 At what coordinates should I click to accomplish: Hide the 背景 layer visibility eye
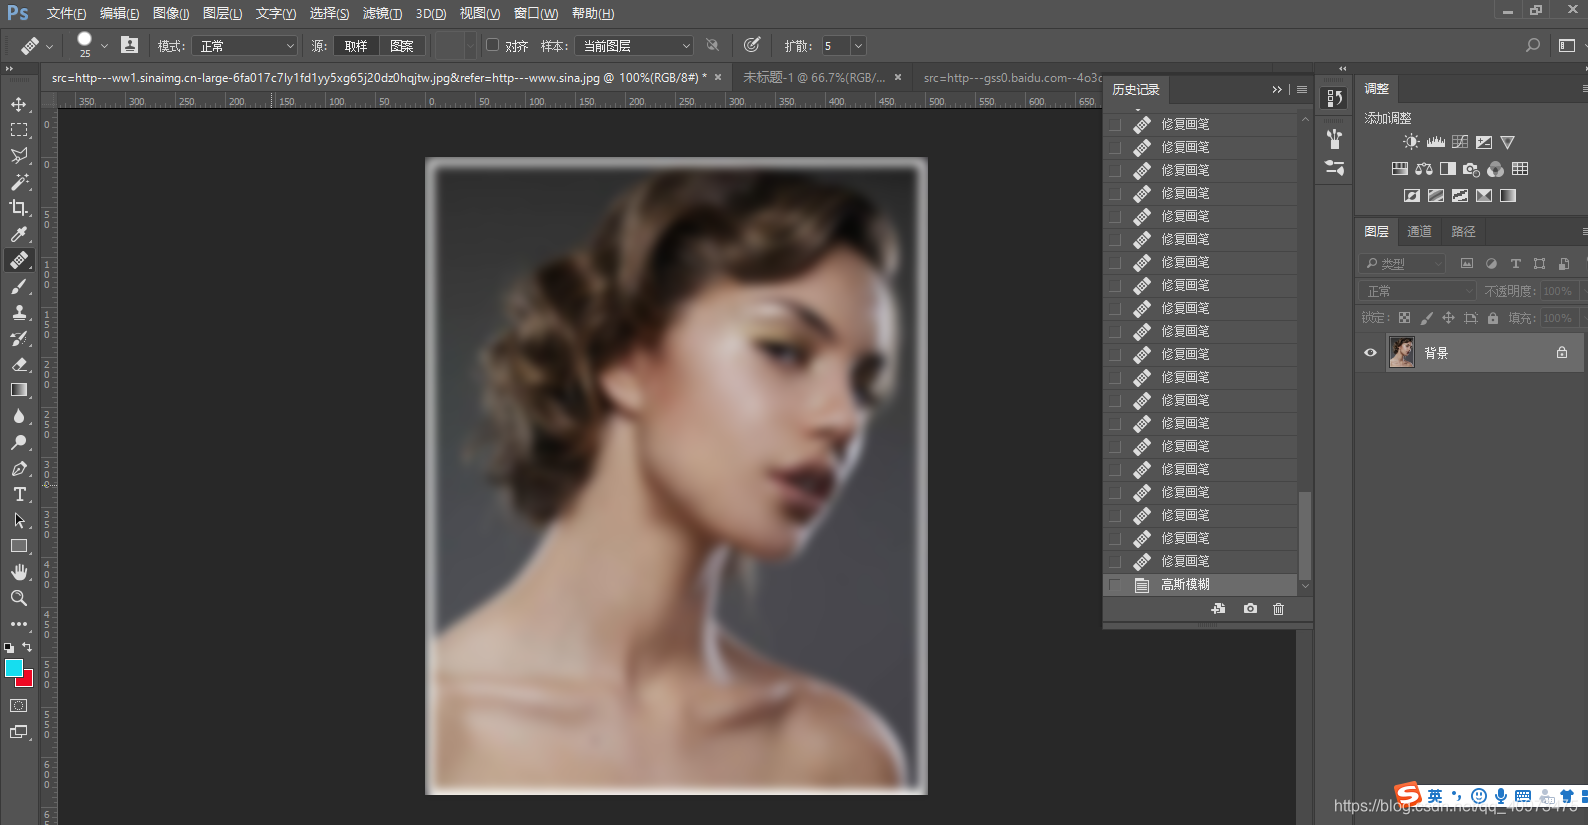pos(1370,352)
